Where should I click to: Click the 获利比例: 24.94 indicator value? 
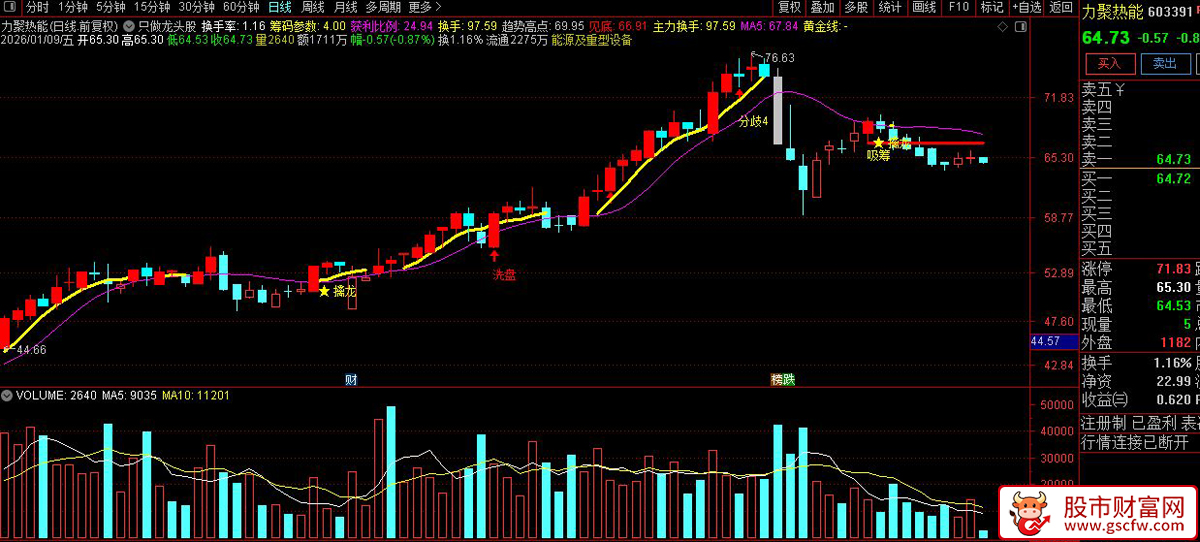[392, 25]
